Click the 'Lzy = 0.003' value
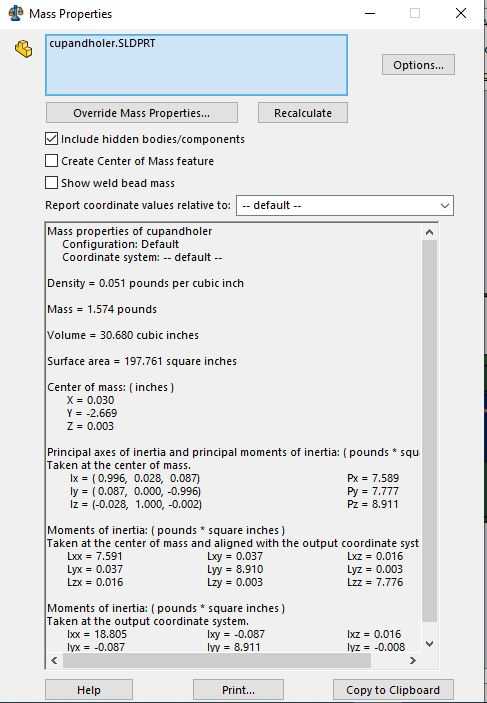This screenshot has width=487, height=703. point(235,582)
